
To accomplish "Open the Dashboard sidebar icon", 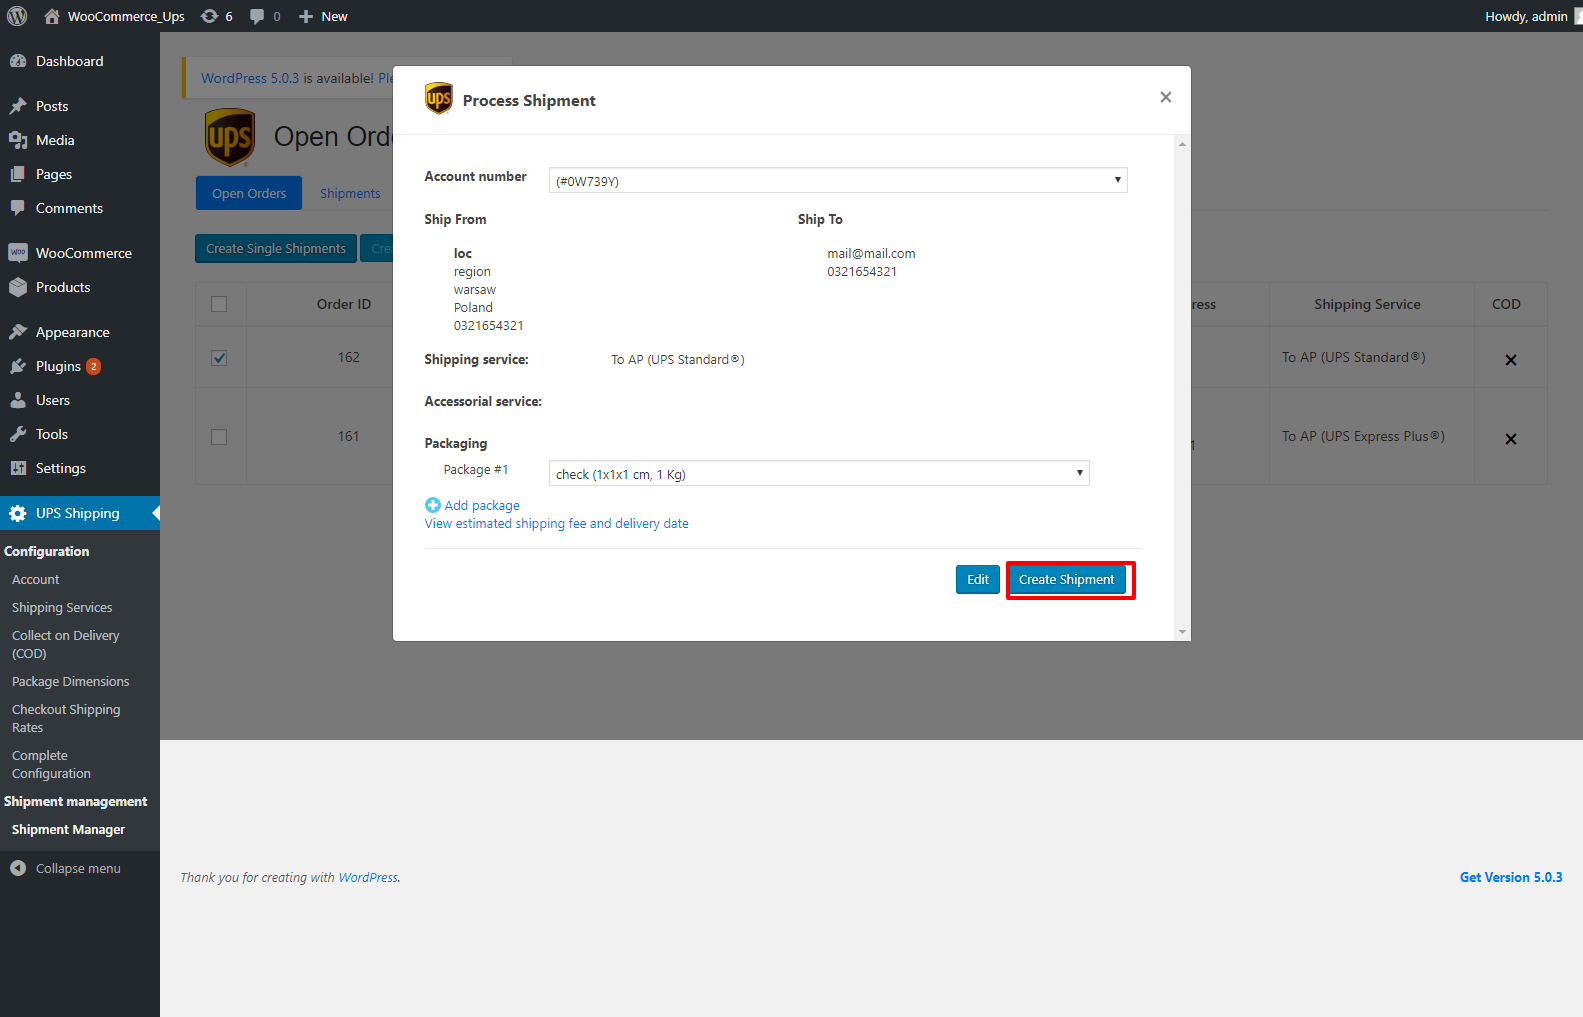I will click(18, 61).
